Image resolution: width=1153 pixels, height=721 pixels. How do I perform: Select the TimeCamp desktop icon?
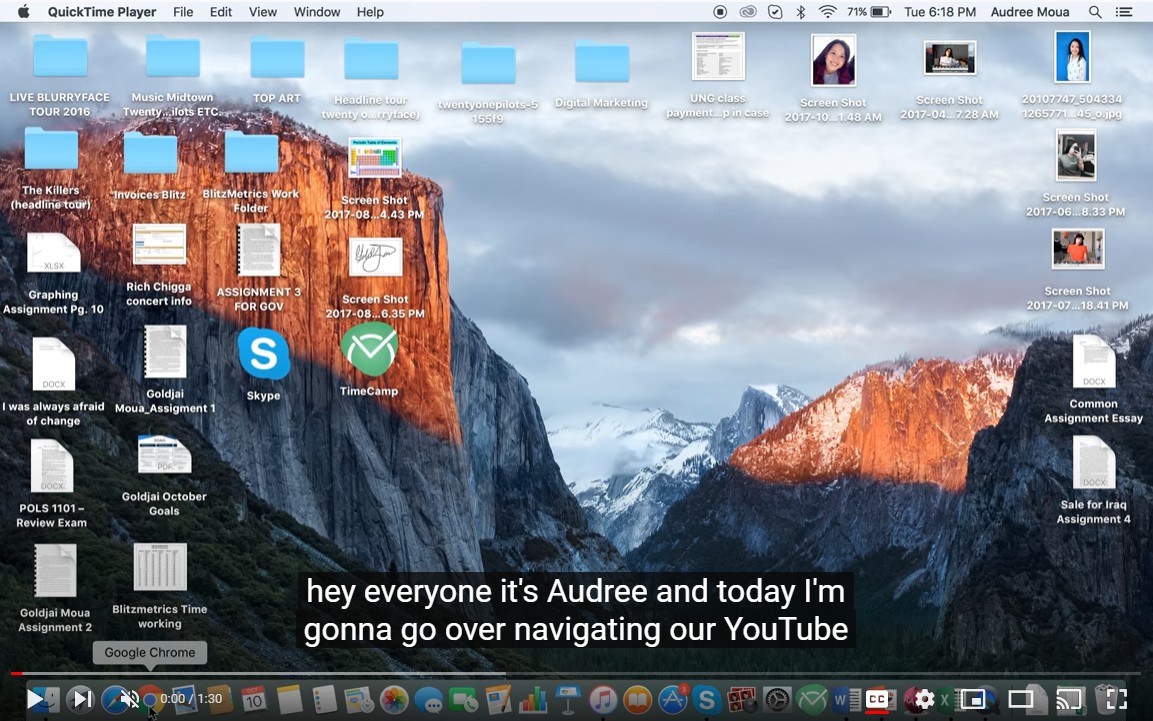coord(369,351)
